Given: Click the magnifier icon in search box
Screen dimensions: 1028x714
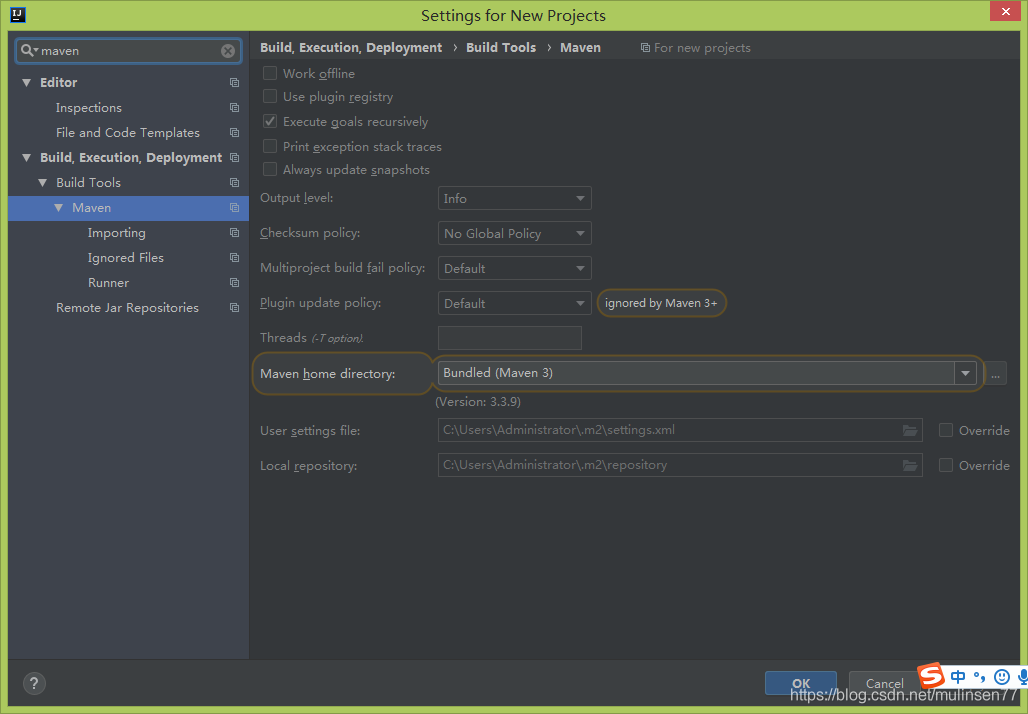Looking at the screenshot, I should 28,50.
